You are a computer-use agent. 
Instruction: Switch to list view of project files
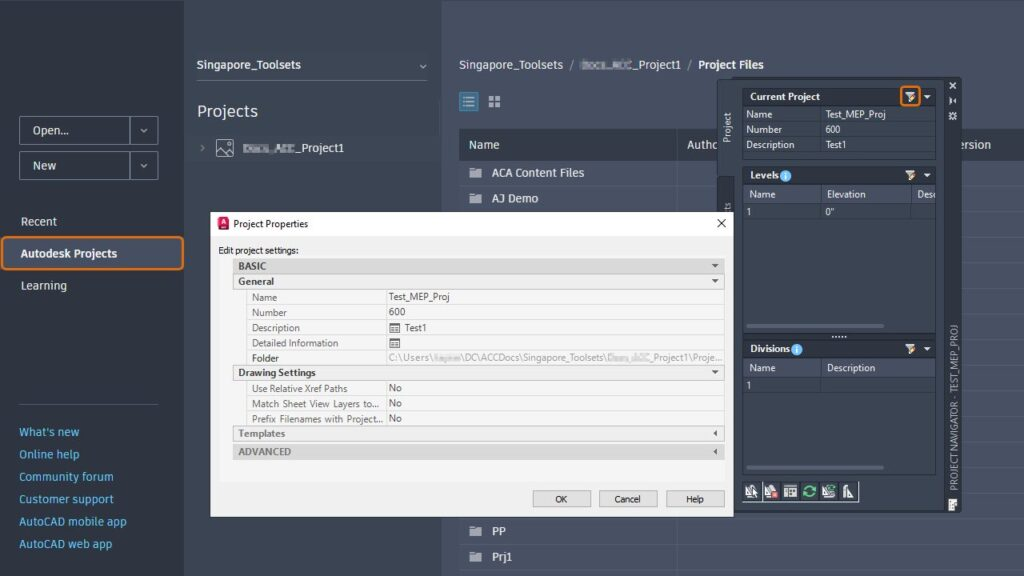(468, 102)
